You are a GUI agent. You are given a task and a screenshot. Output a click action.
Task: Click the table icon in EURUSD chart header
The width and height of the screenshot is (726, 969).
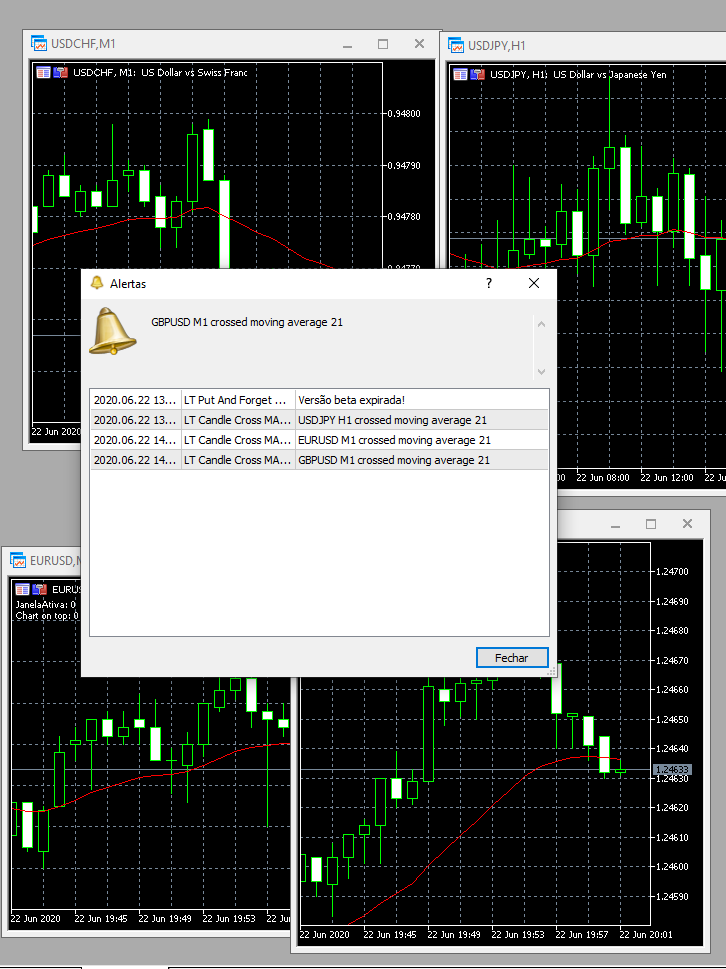pos(22,589)
